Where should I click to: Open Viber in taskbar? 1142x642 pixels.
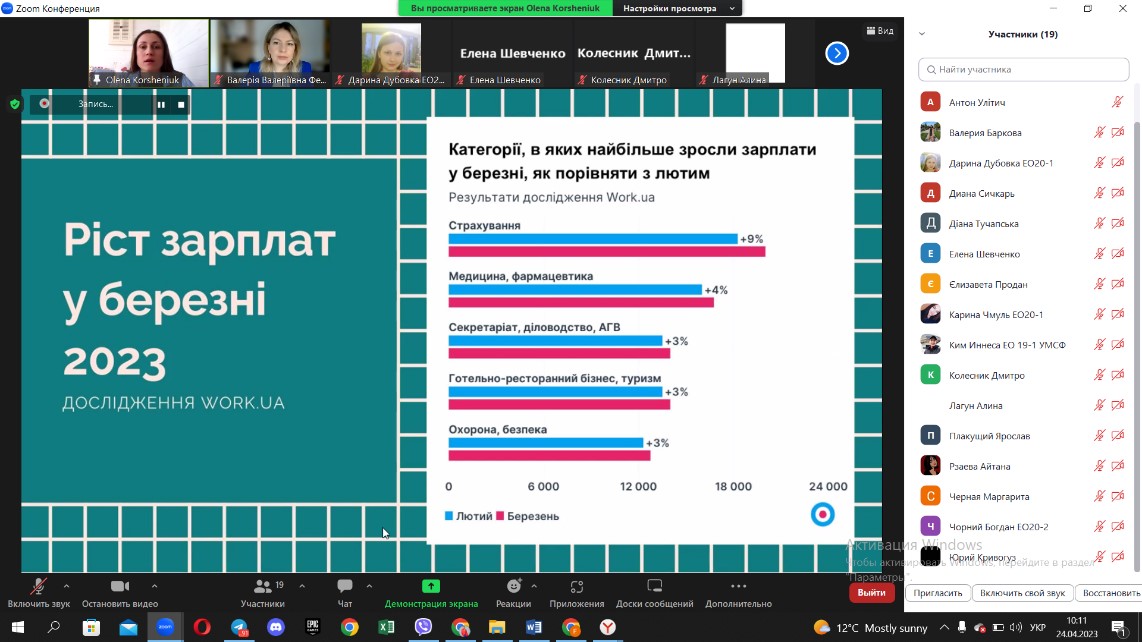coord(423,627)
